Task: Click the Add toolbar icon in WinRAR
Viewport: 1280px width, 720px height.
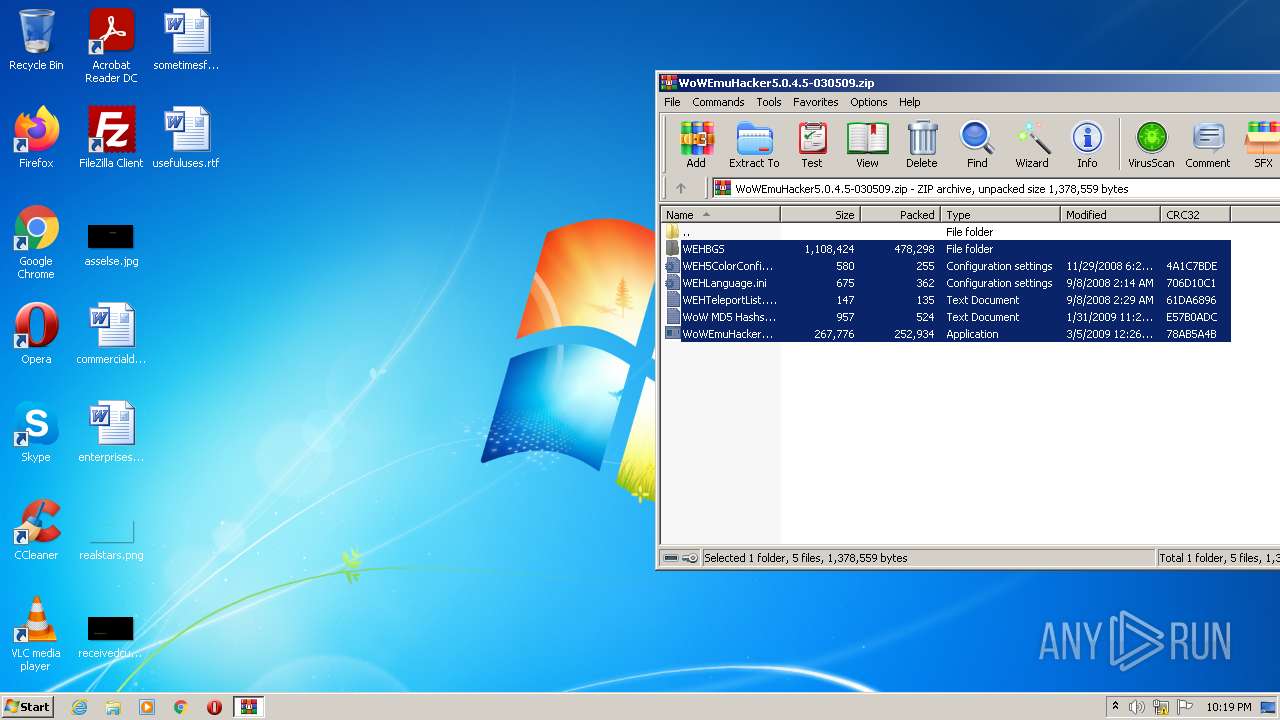Action: tap(696, 145)
